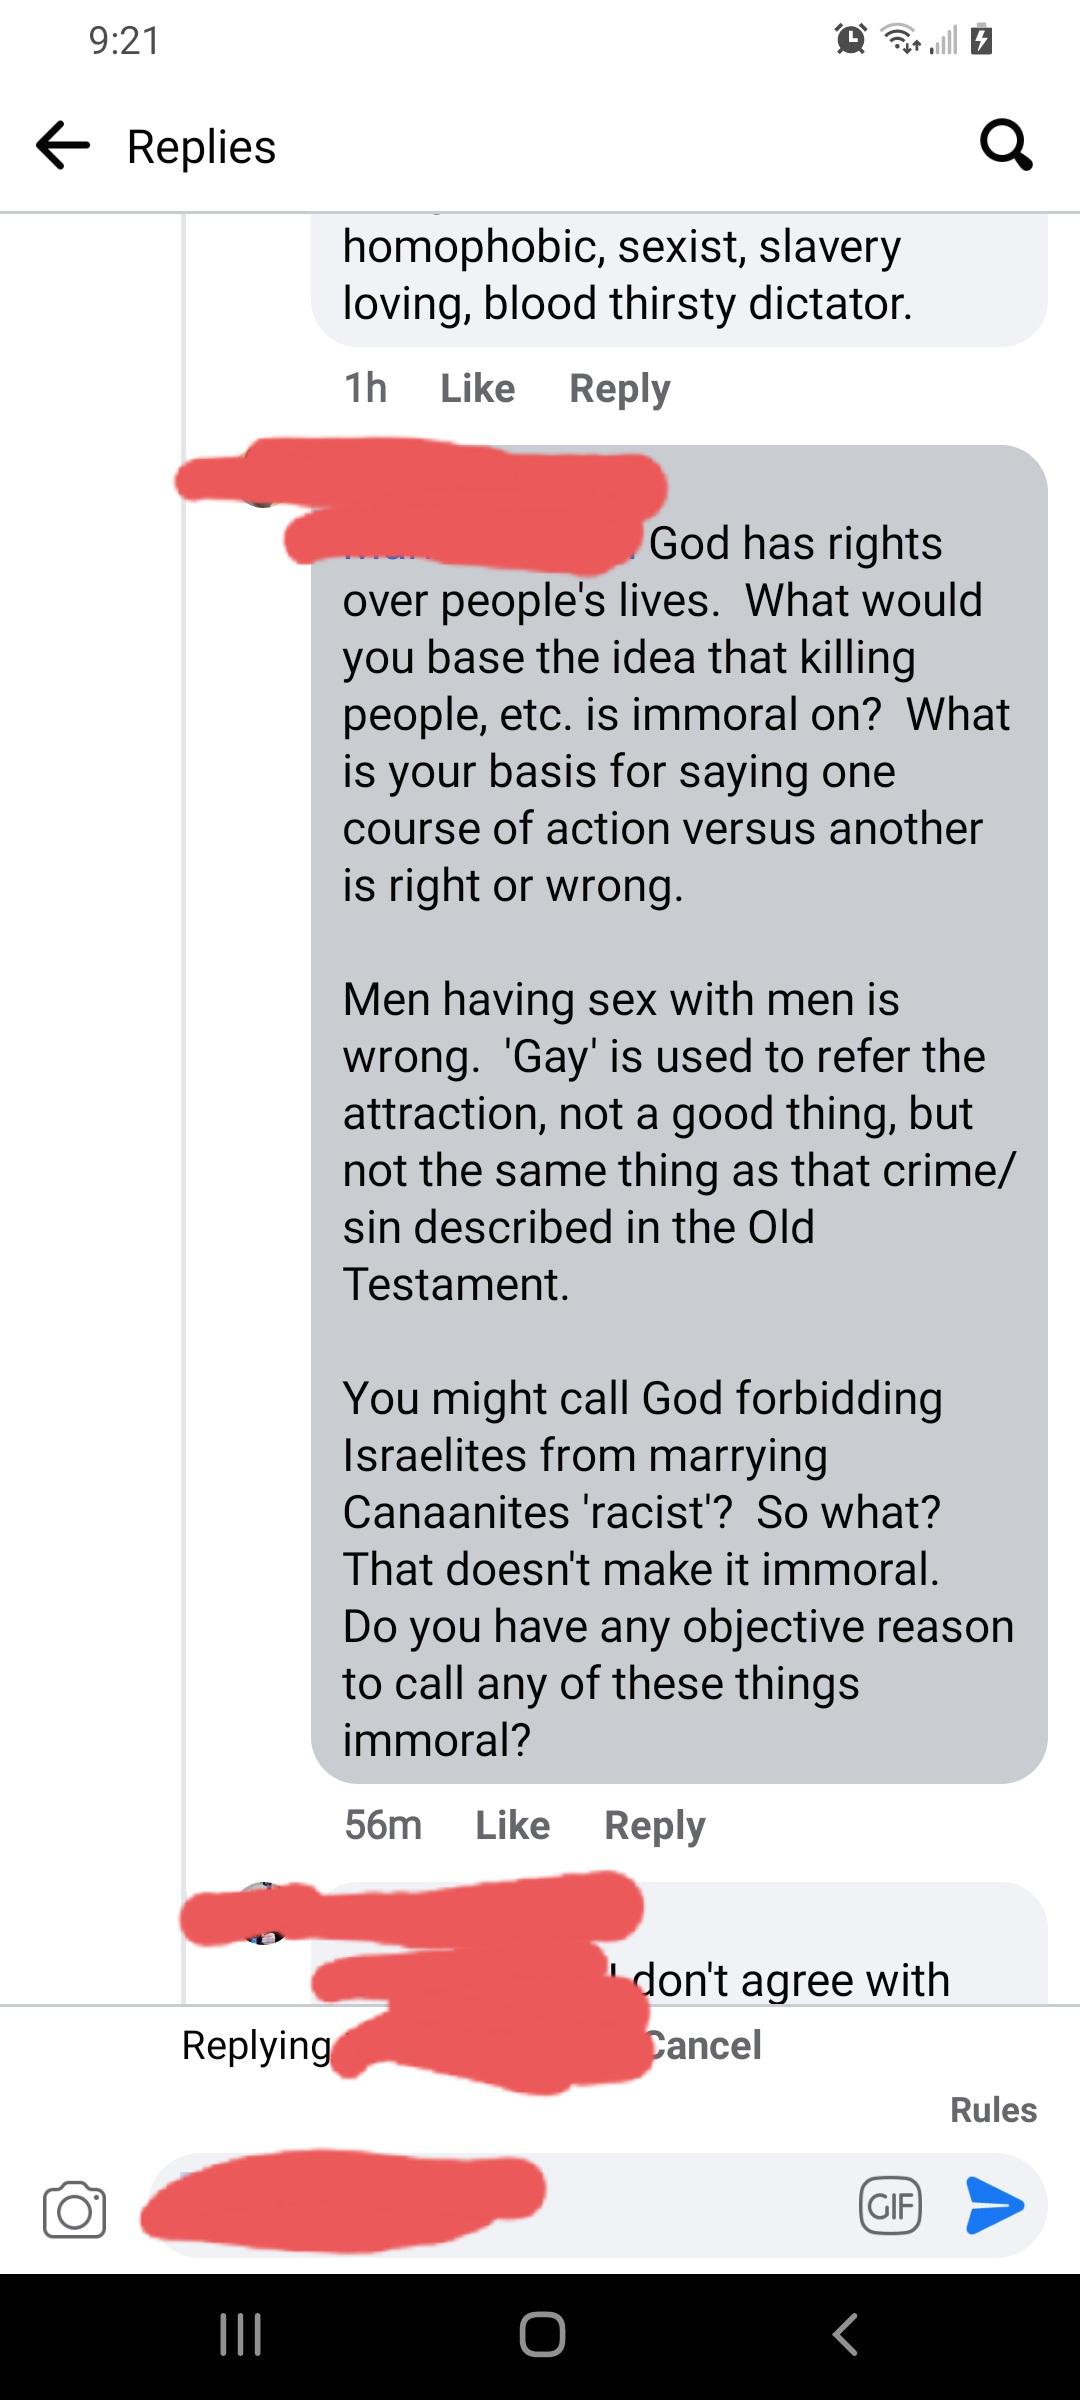Open search with the magnifier icon
1080x2400 pixels.
point(1007,146)
